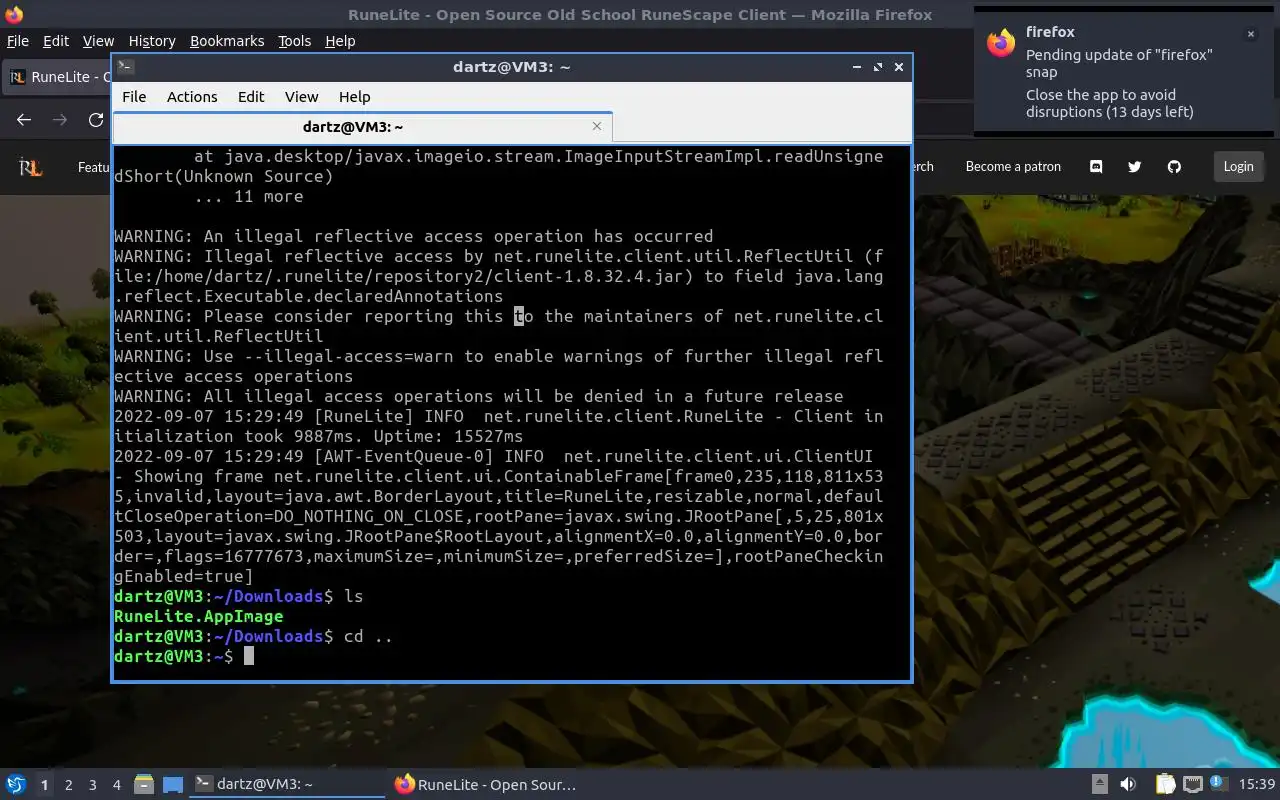
Task: Select the dartz@VM3: ~ terminal tab
Action: [362, 127]
